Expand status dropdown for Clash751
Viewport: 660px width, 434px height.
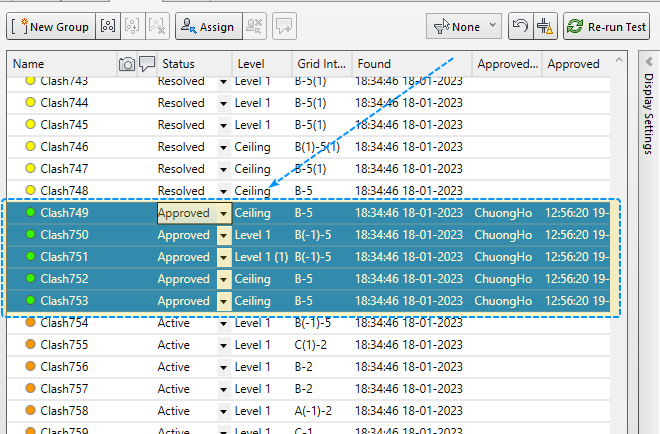click(224, 257)
